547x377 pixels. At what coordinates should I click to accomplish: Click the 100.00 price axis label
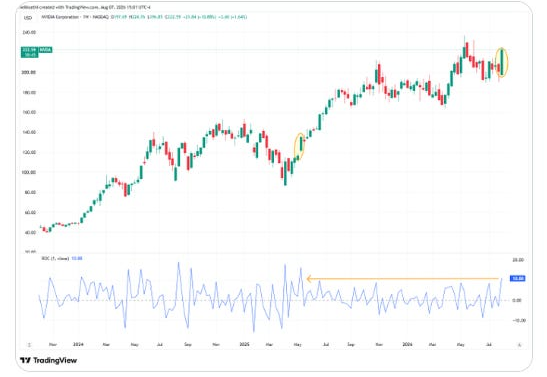coord(29,172)
